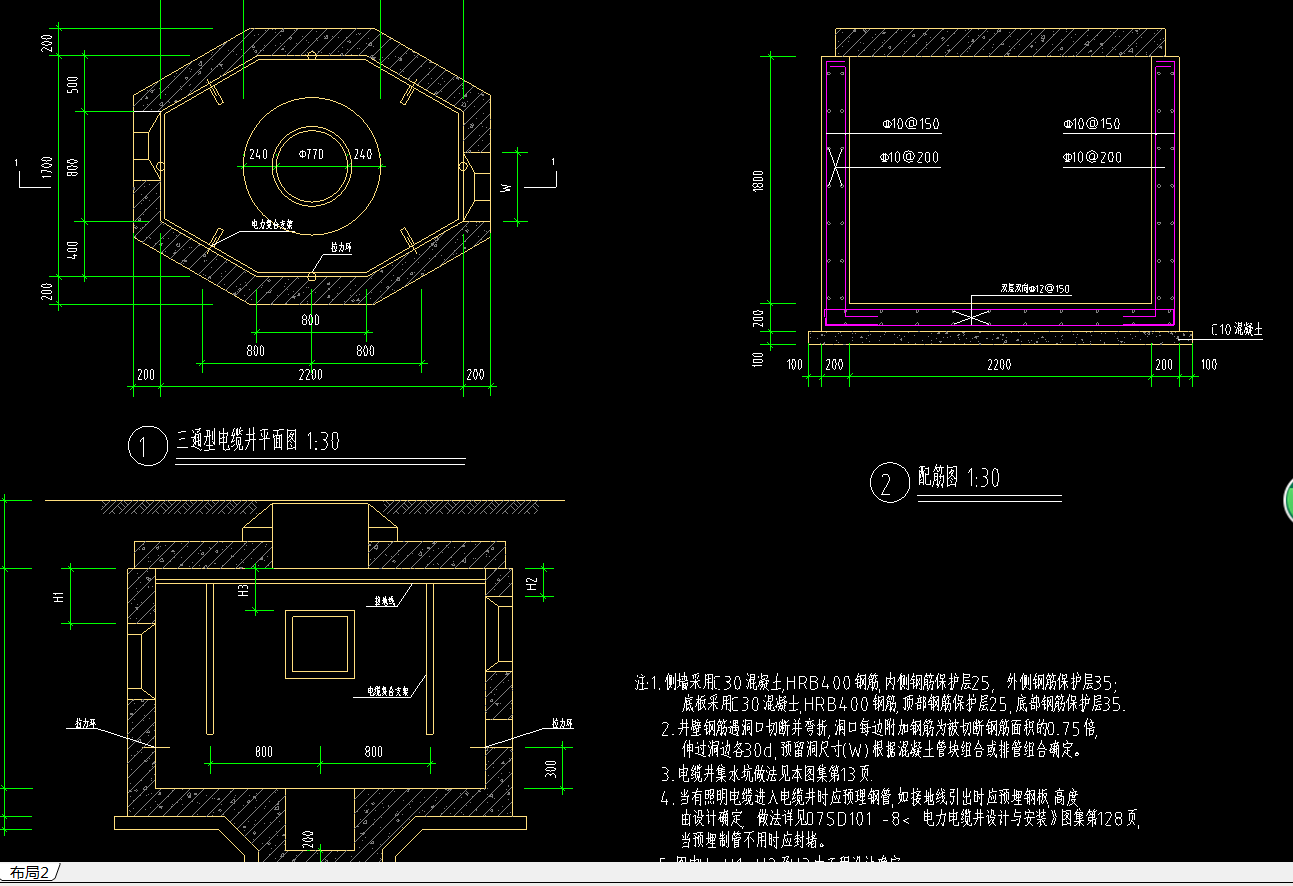Image resolution: width=1293 pixels, height=886 pixels.
Task: Select the 双层双向Φ12@150 rebar annotation
Action: pos(1036,288)
